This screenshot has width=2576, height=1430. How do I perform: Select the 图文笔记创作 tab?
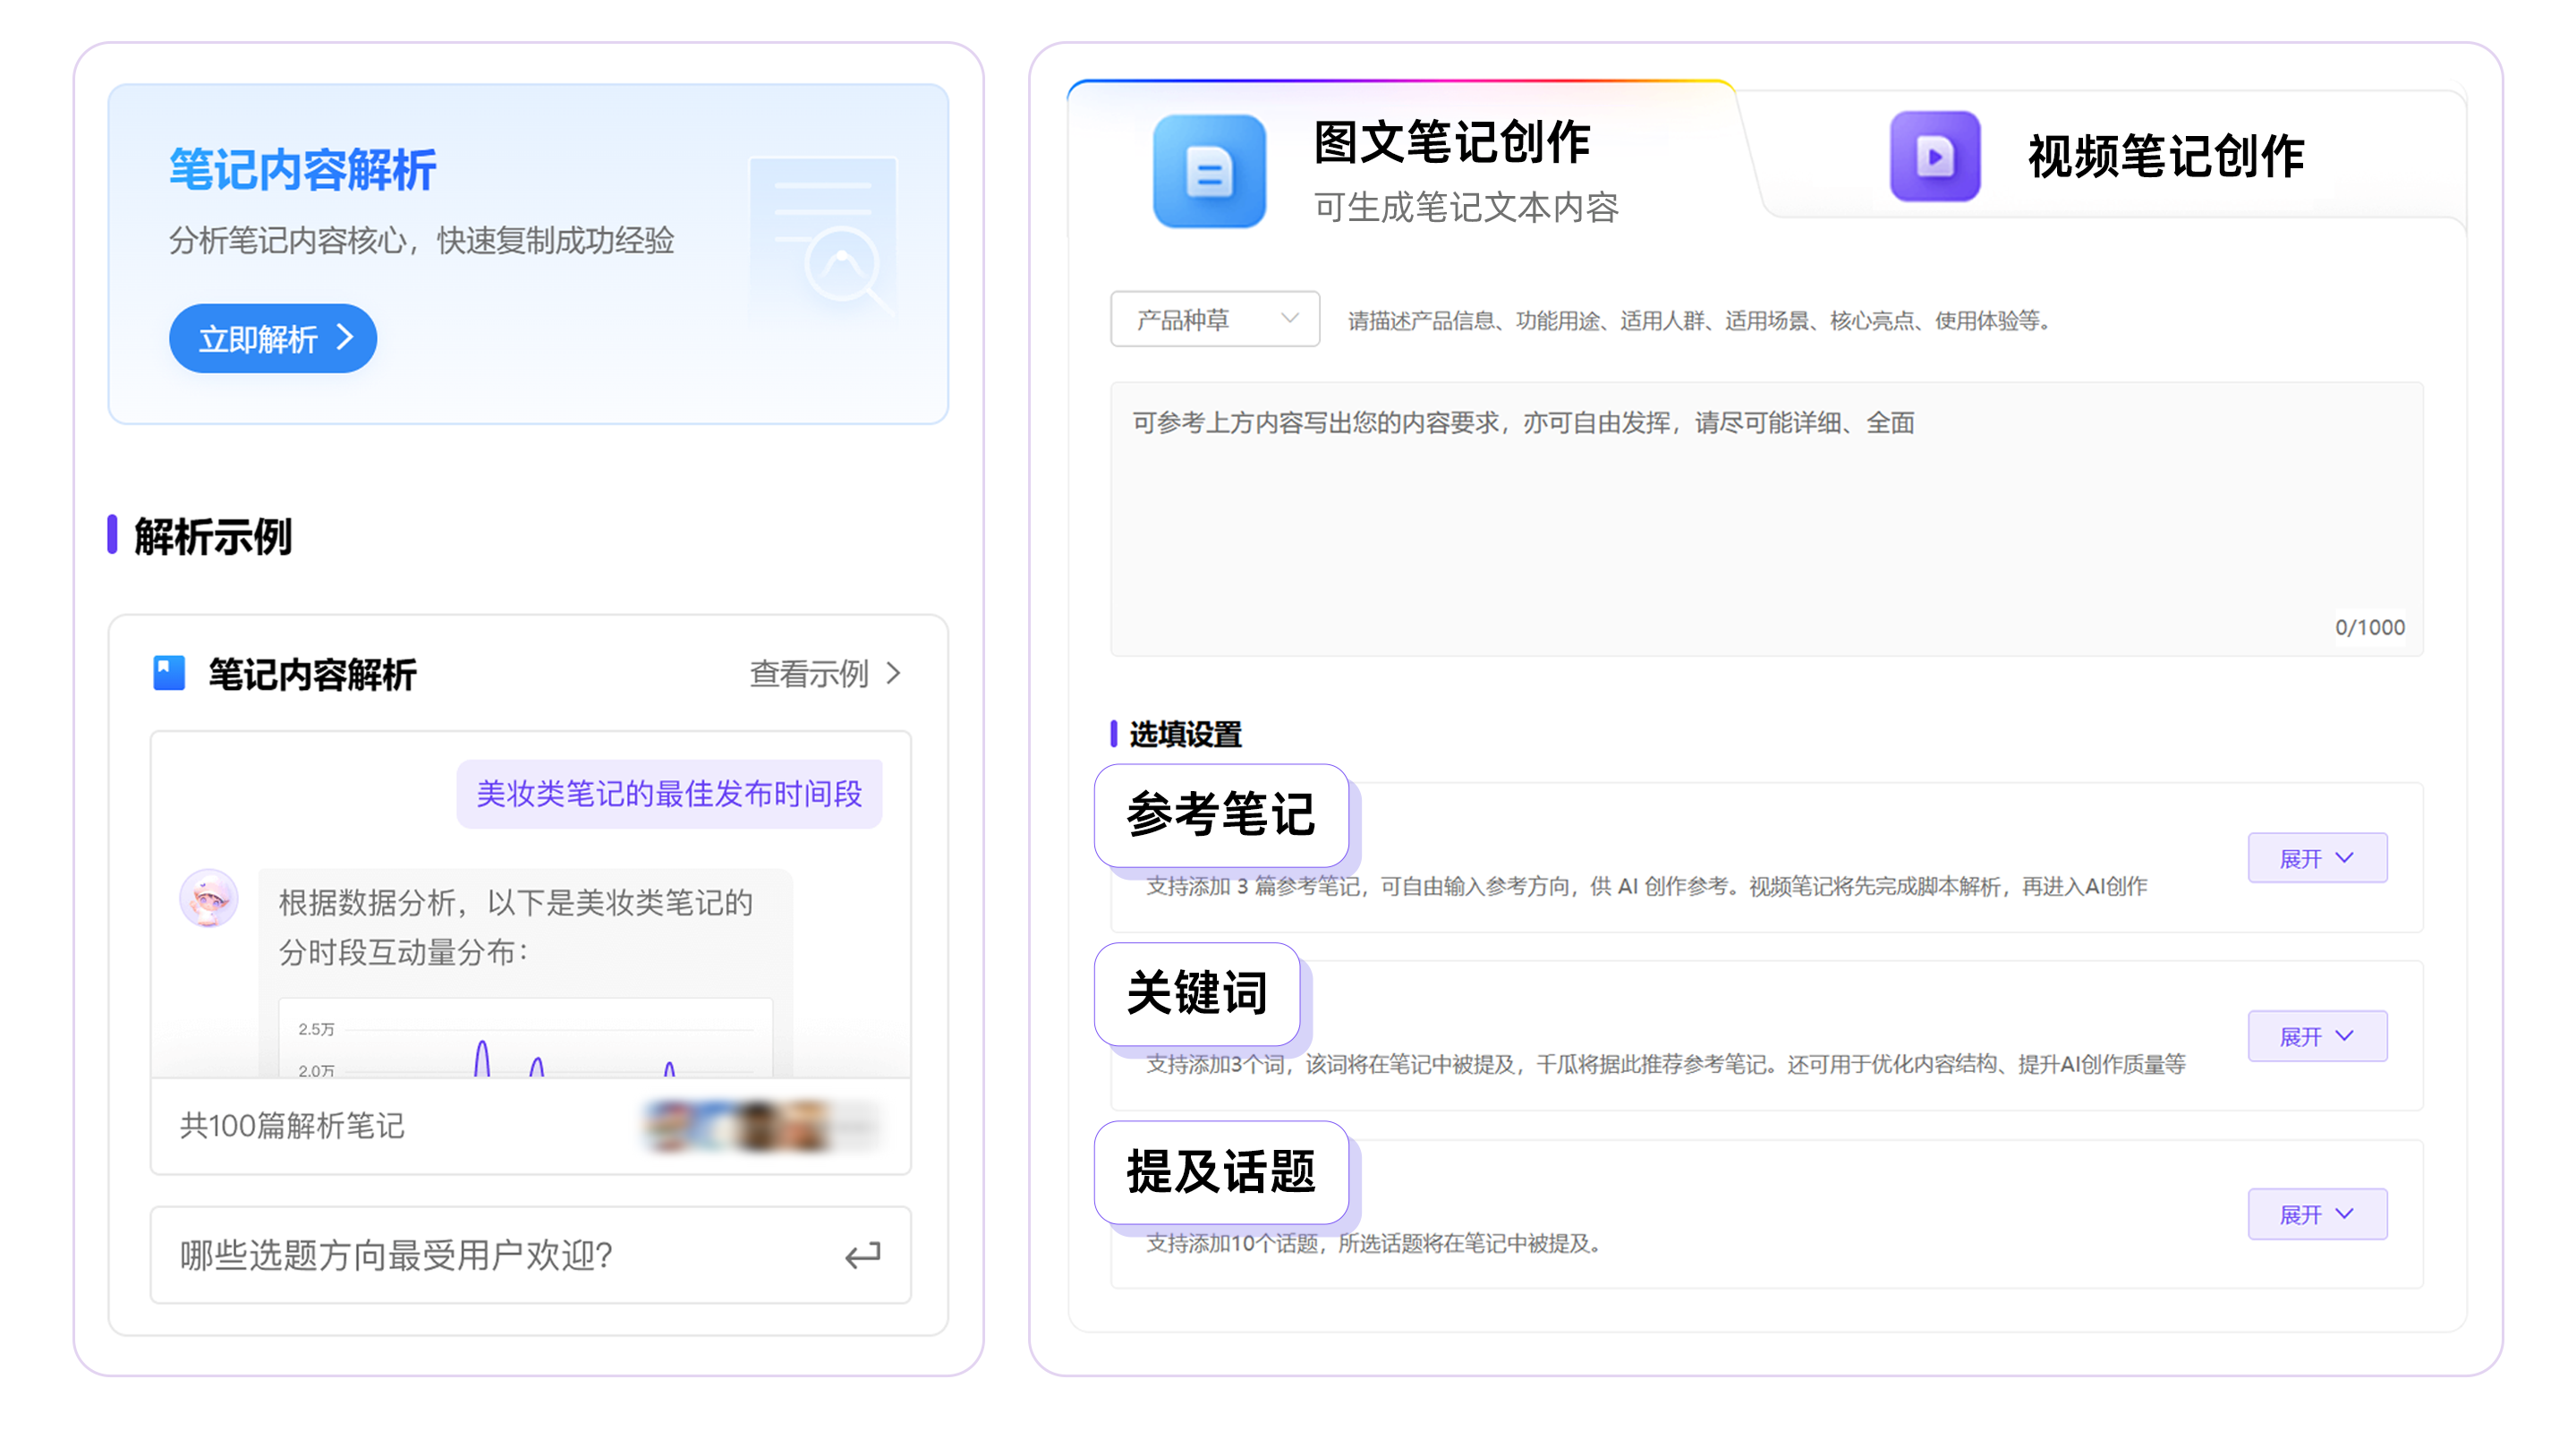pyautogui.click(x=1450, y=142)
